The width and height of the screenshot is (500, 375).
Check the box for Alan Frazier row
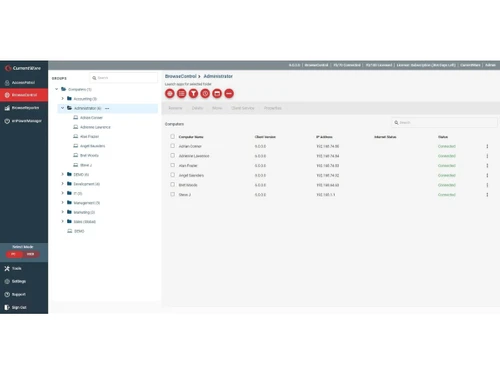pyautogui.click(x=172, y=165)
